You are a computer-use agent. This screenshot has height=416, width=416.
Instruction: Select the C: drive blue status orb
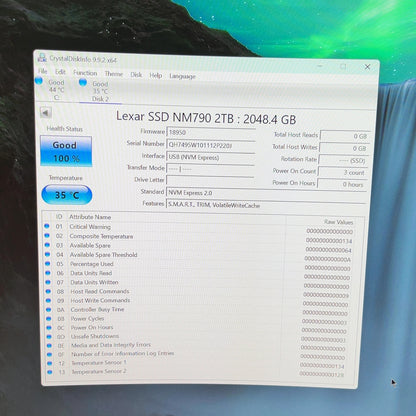[39, 80]
